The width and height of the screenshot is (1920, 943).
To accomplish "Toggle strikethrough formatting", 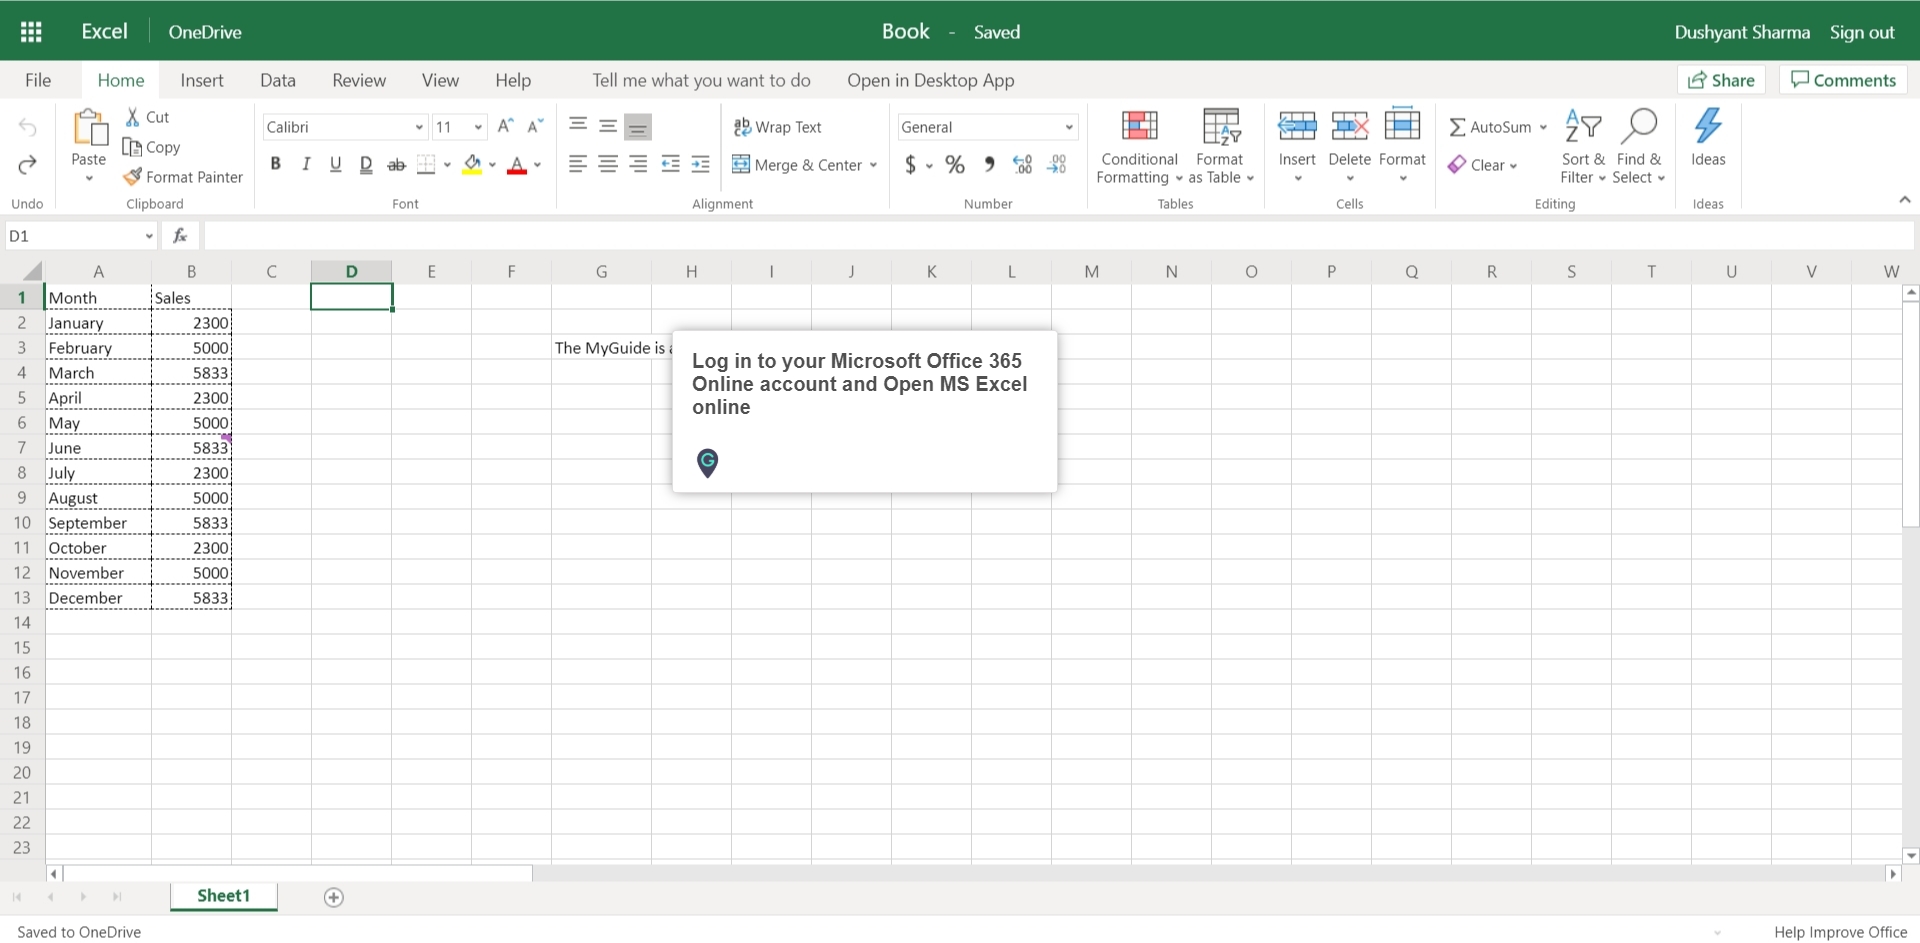I will [397, 164].
